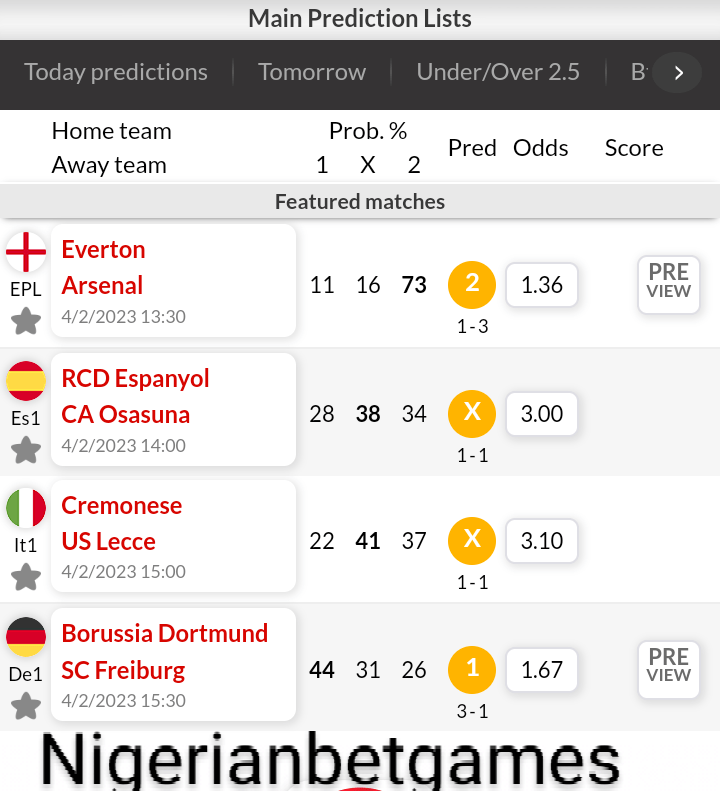Open PRE VIEW for Everton vs Arsenal
Image resolution: width=720 pixels, height=791 pixels.
[669, 284]
